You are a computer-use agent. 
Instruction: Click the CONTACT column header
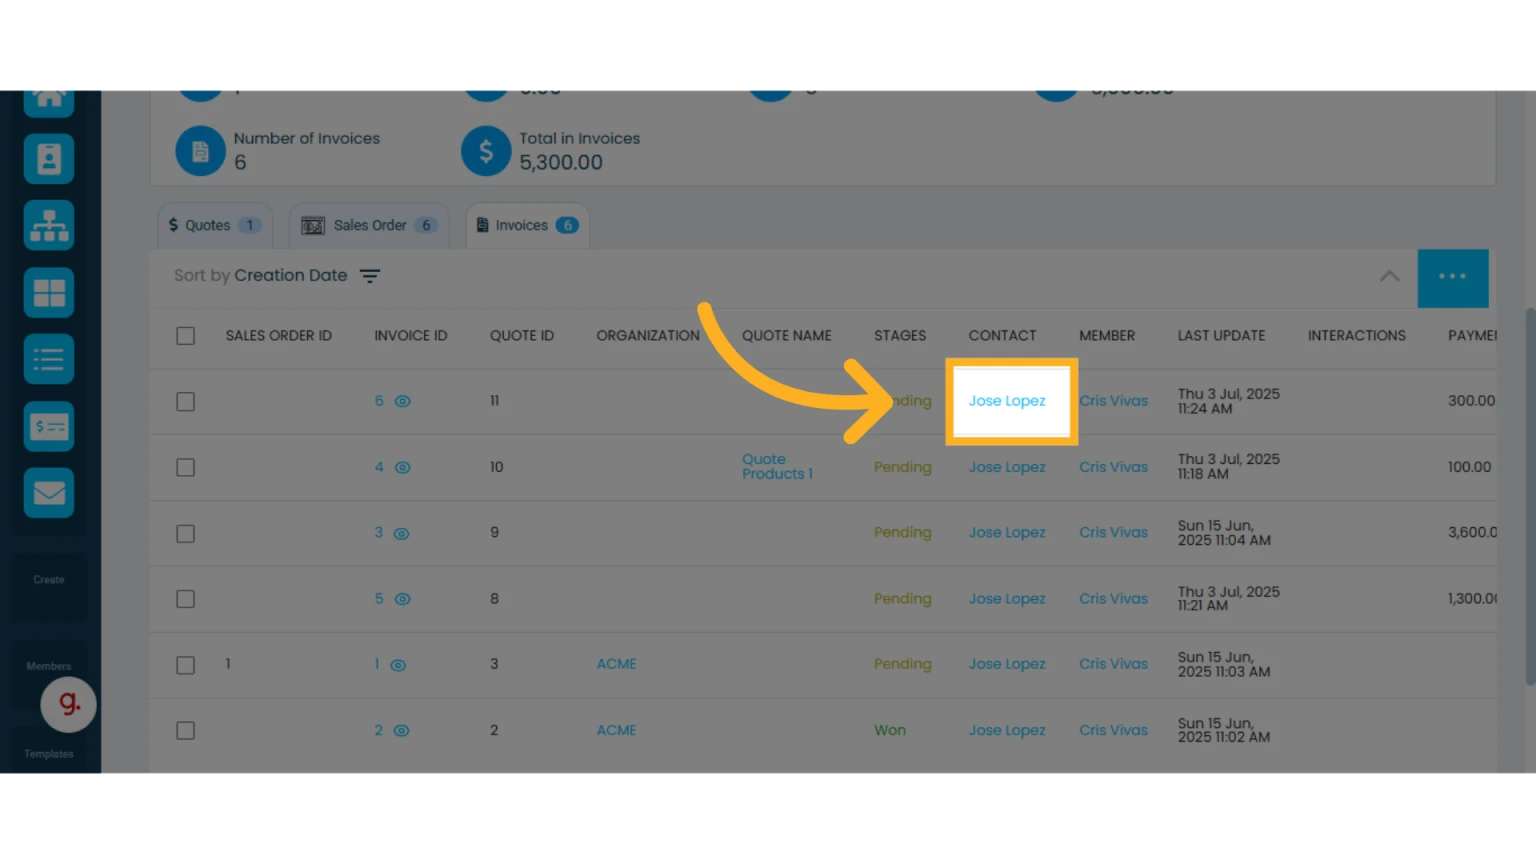pos(1002,336)
